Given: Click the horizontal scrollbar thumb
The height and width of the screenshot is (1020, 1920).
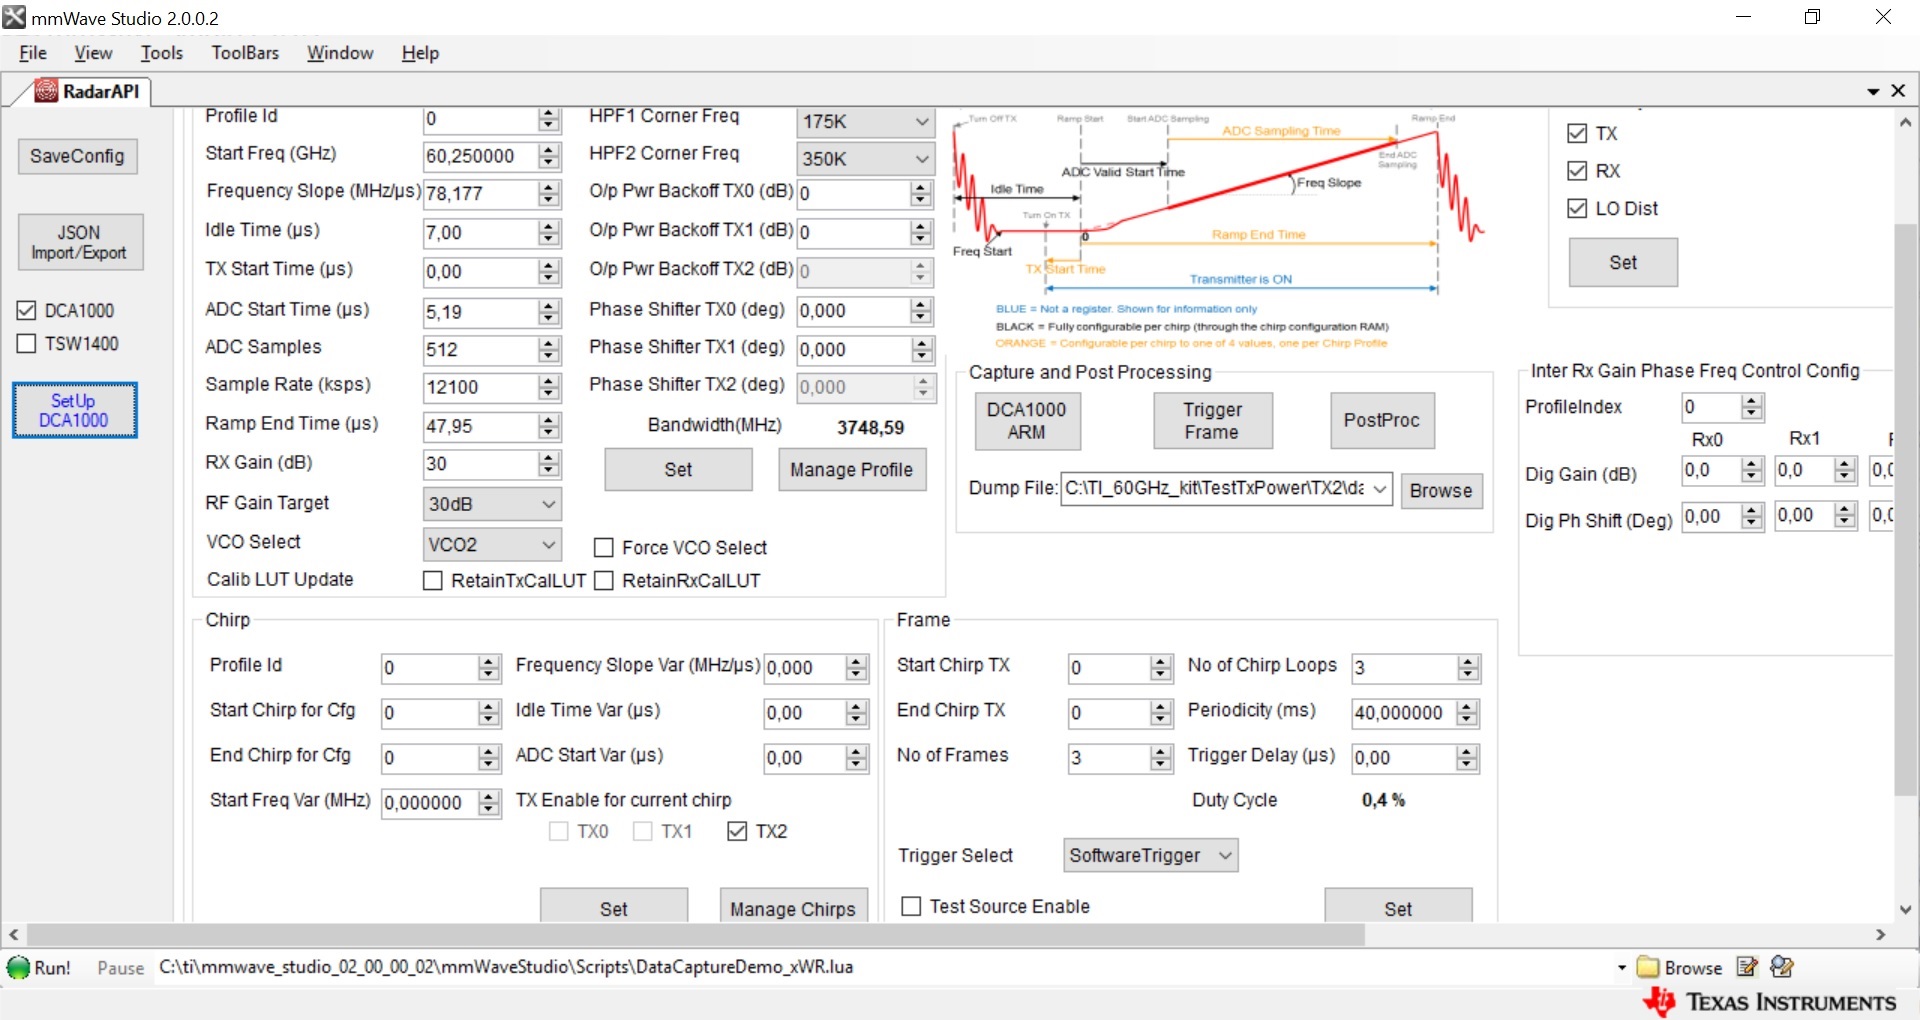Looking at the screenshot, I should pyautogui.click(x=695, y=935).
